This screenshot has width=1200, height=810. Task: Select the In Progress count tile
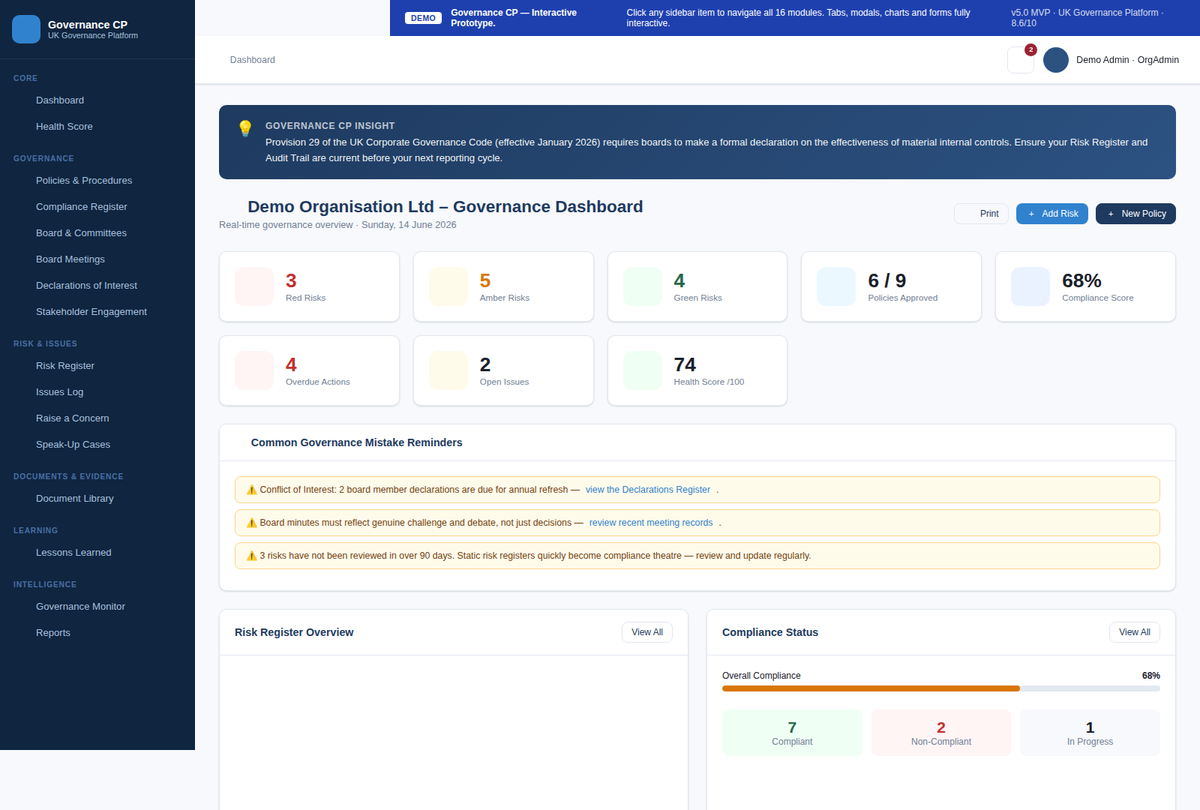click(1090, 733)
